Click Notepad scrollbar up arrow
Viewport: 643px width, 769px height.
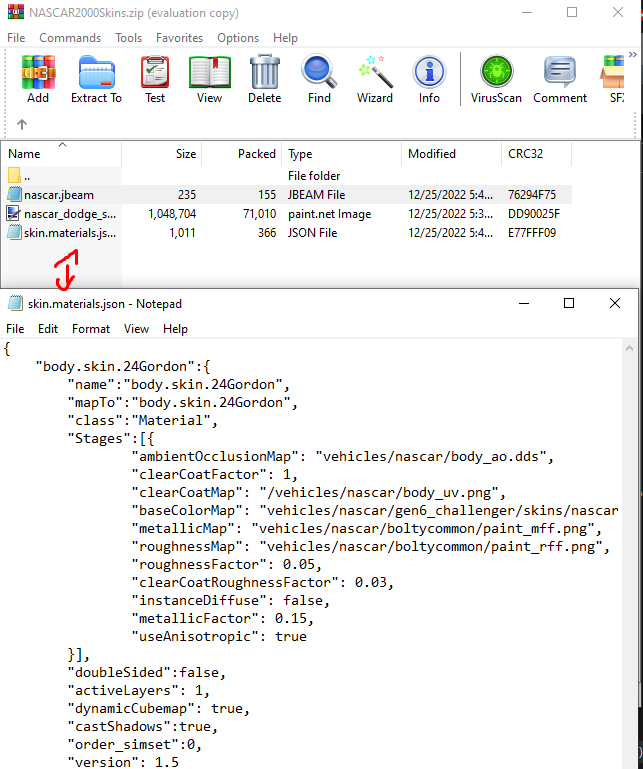coord(629,349)
